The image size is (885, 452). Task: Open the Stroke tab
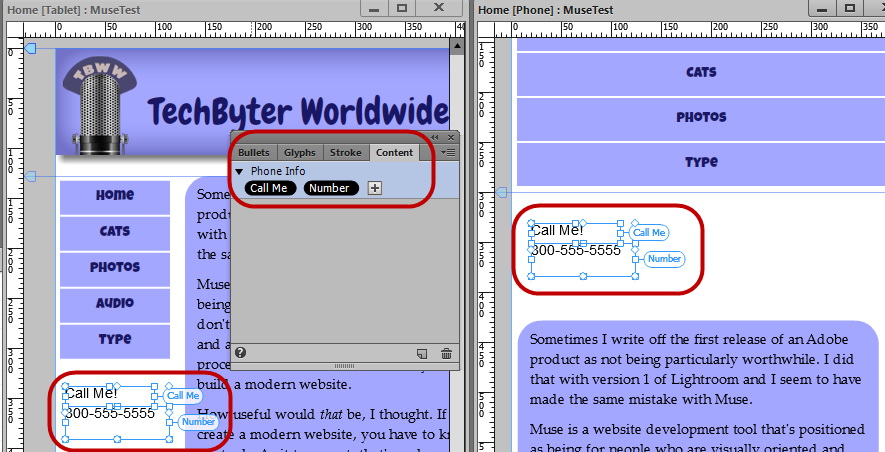pos(345,152)
